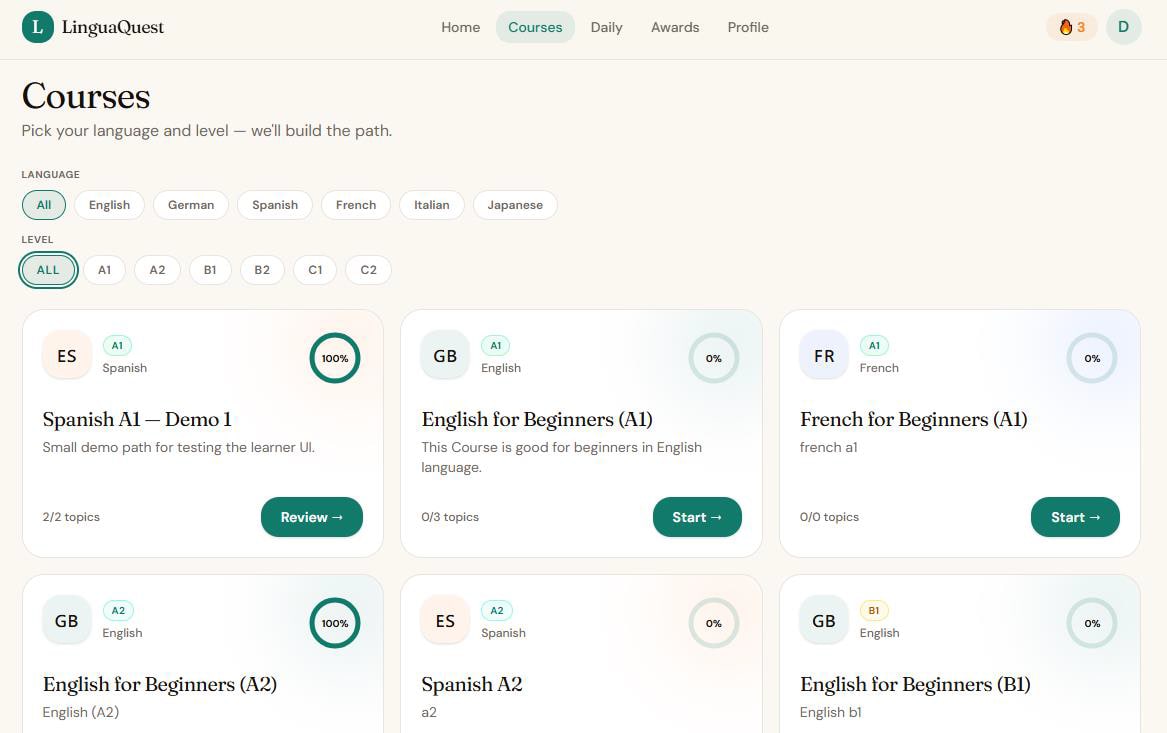Open the streak flame counter
1167x733 pixels.
point(1072,28)
